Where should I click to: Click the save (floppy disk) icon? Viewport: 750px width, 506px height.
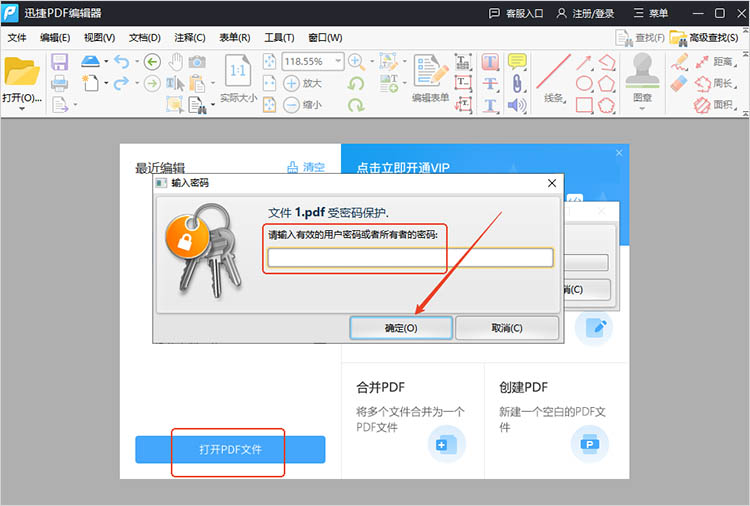(x=60, y=62)
